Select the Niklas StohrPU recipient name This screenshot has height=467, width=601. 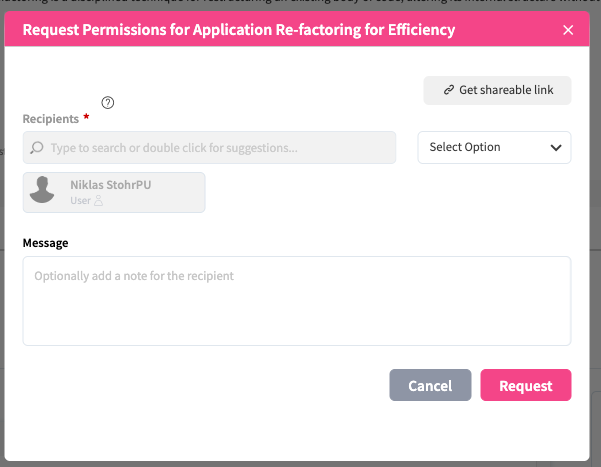110,185
